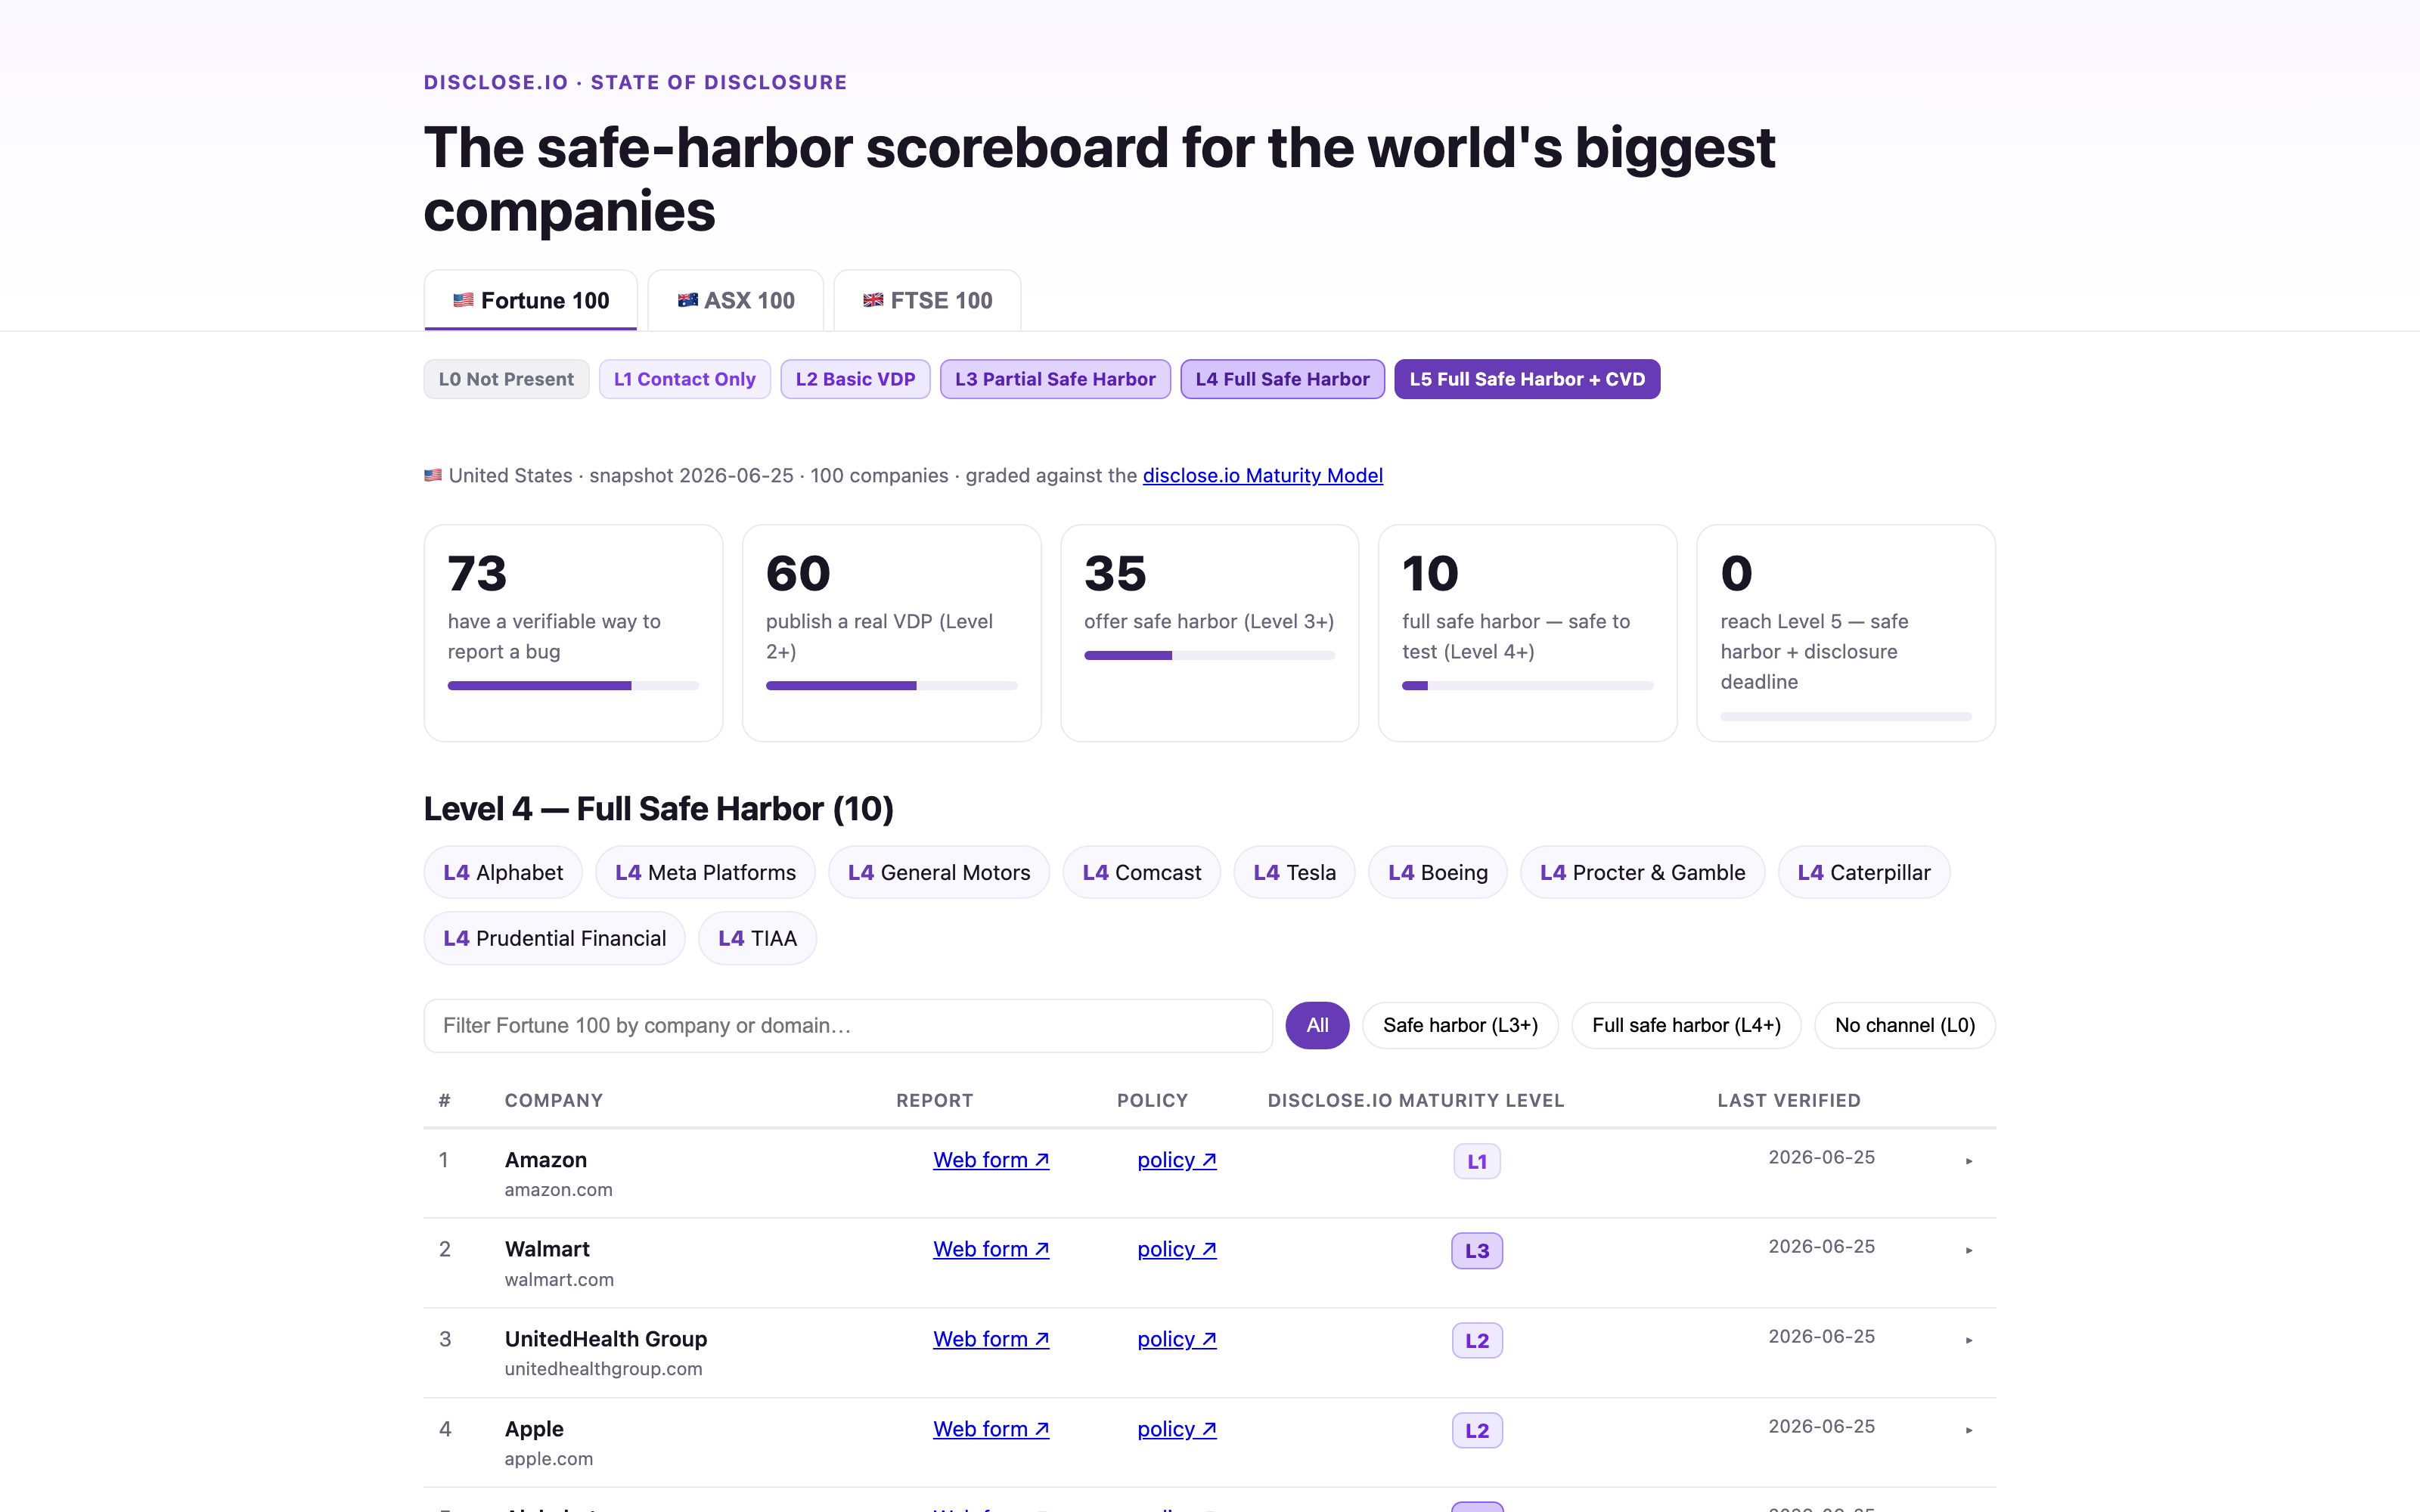
Task: Open Apple's Web form report link
Action: (991, 1429)
